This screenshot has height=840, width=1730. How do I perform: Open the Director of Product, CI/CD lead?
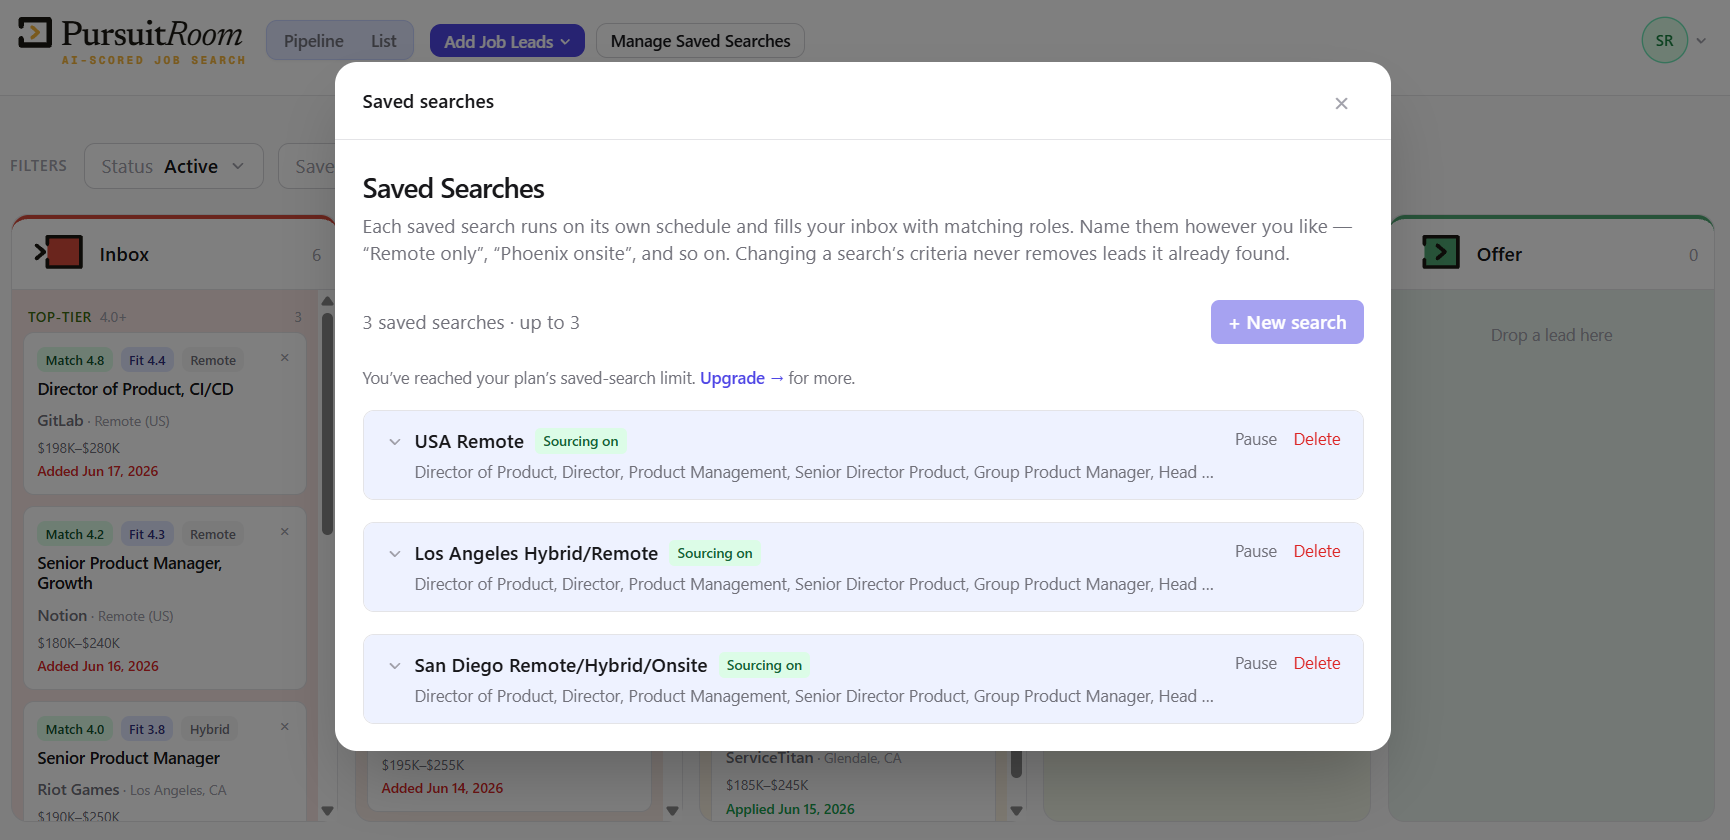coord(136,389)
